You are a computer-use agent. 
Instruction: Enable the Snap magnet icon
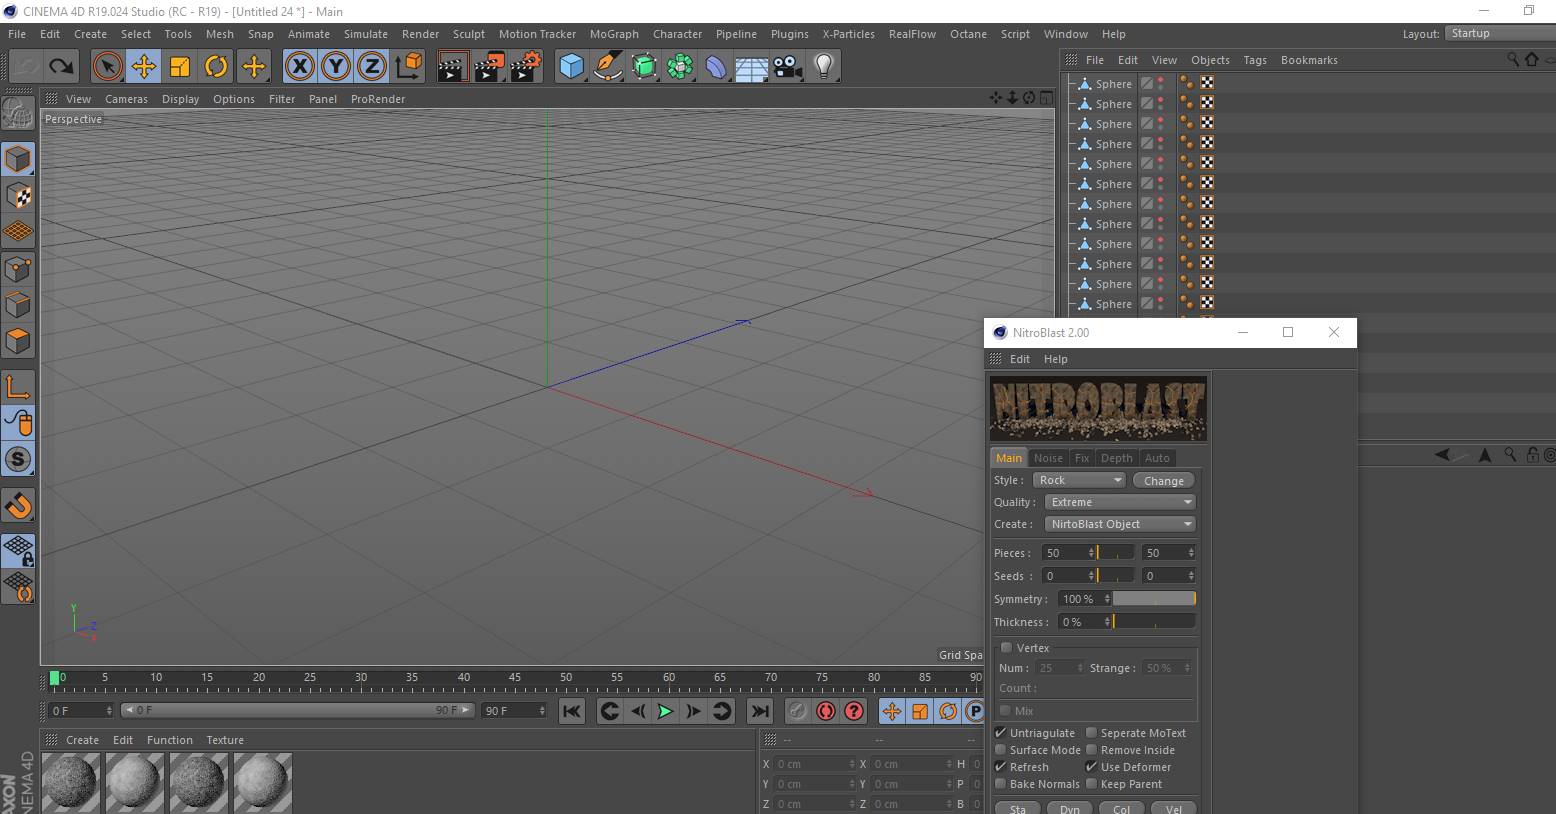18,505
